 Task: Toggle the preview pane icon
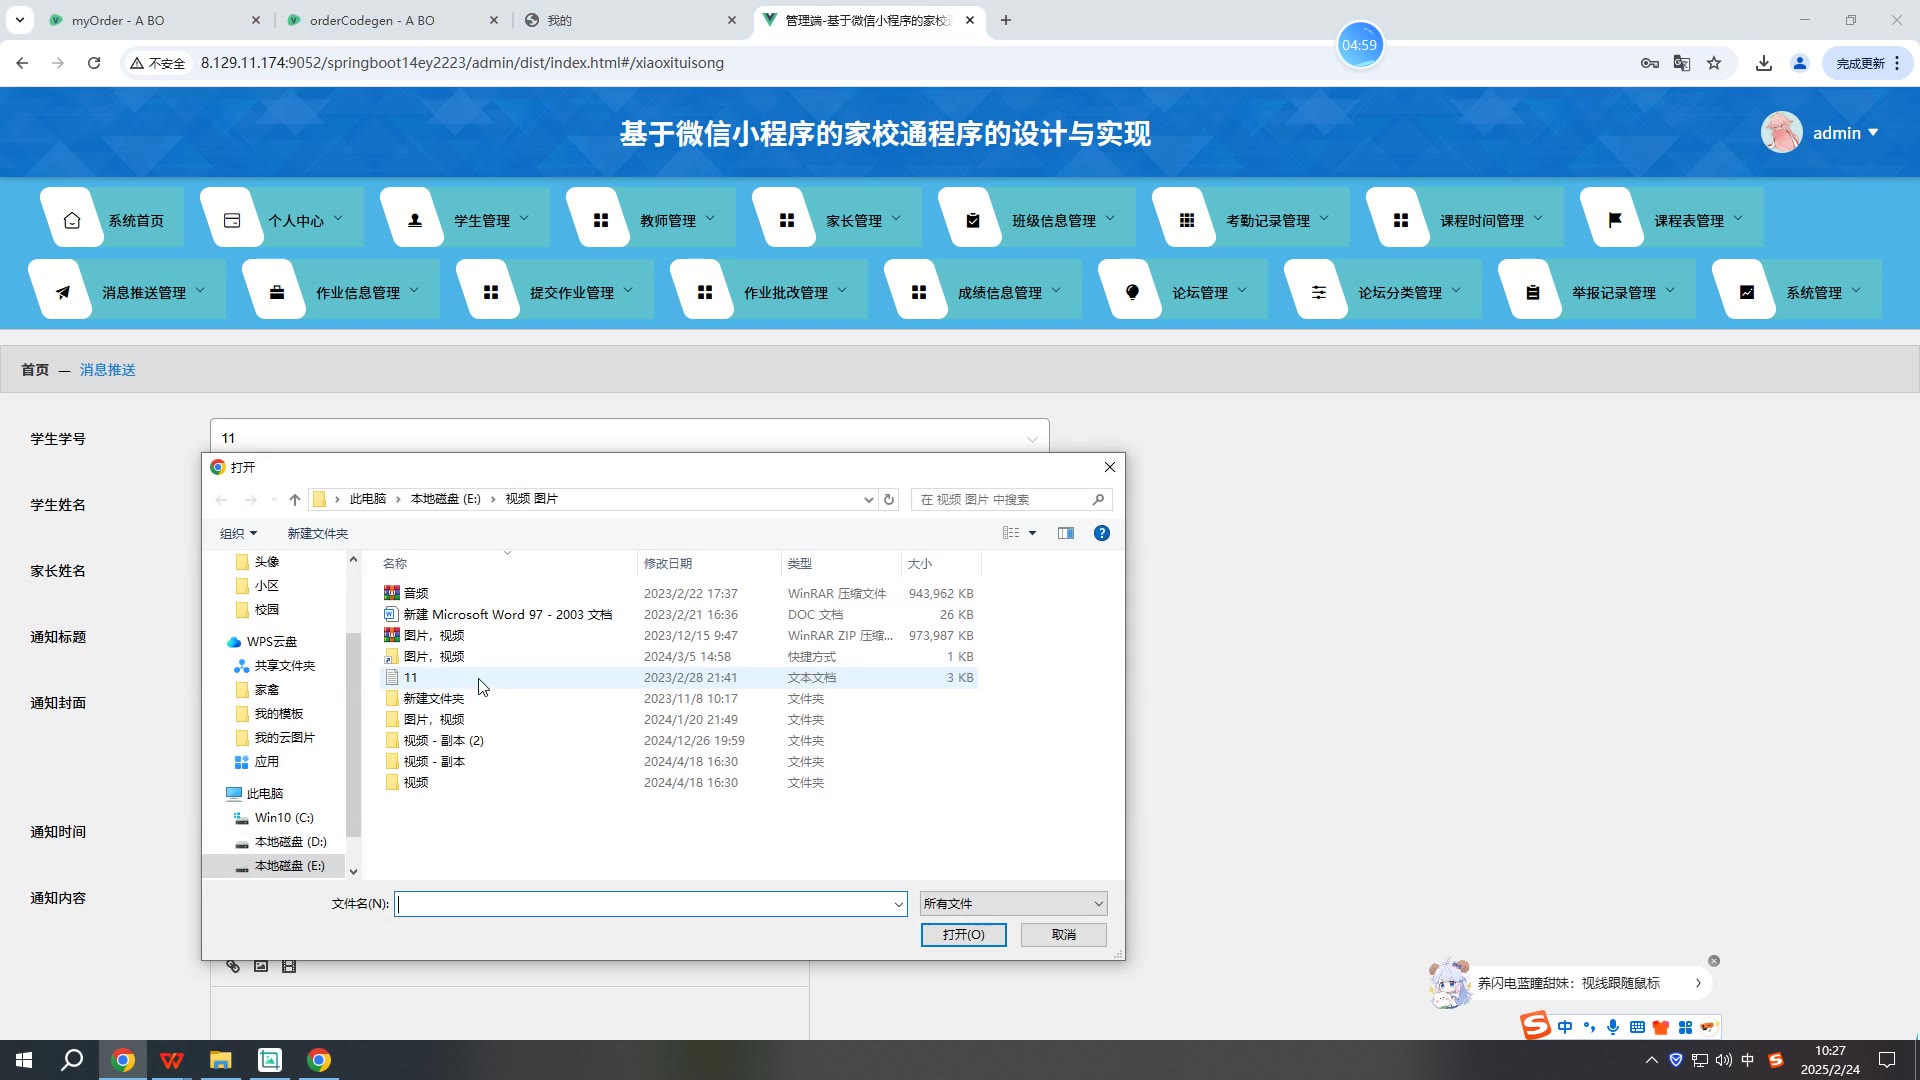click(1066, 533)
